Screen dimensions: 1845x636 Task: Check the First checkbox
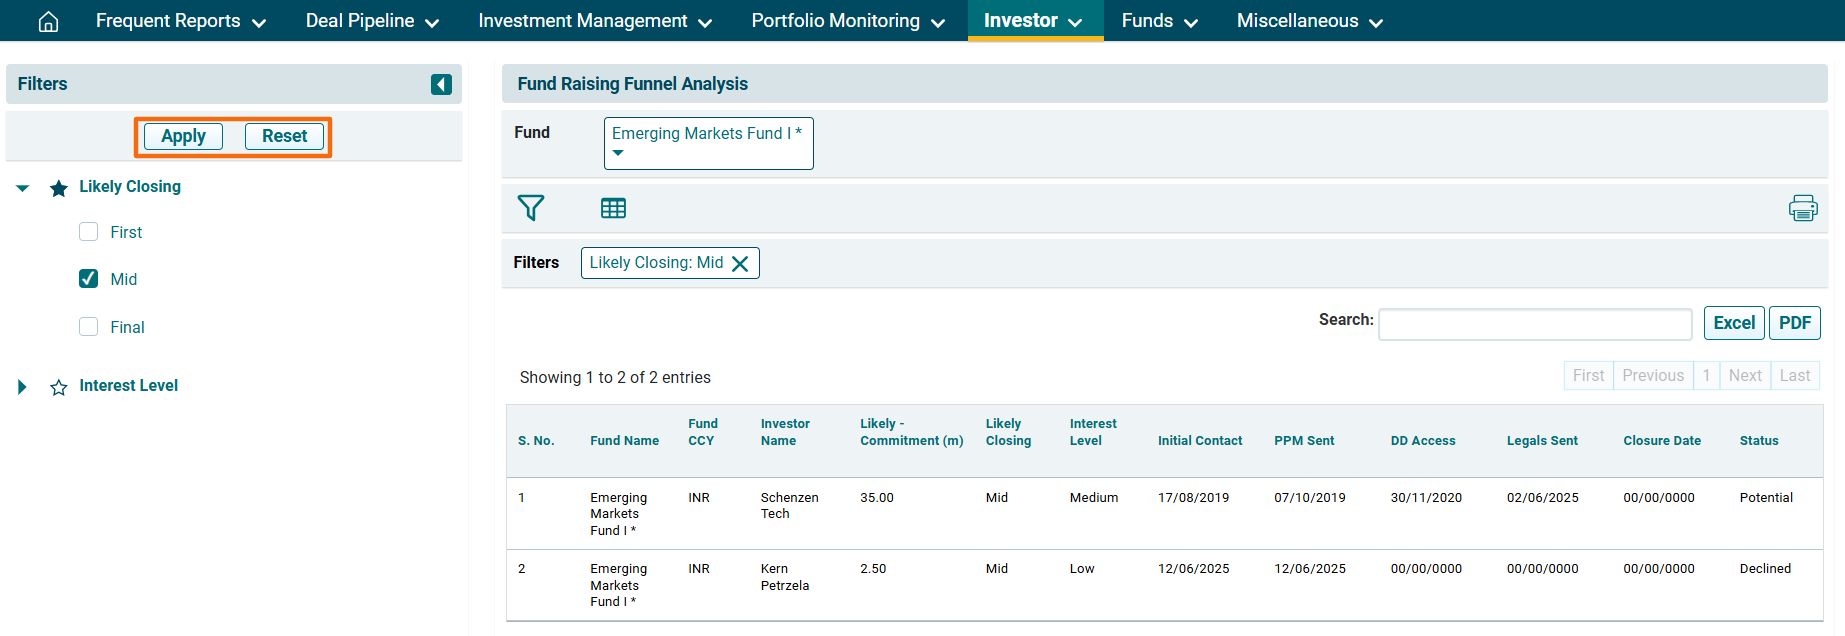[x=89, y=232]
